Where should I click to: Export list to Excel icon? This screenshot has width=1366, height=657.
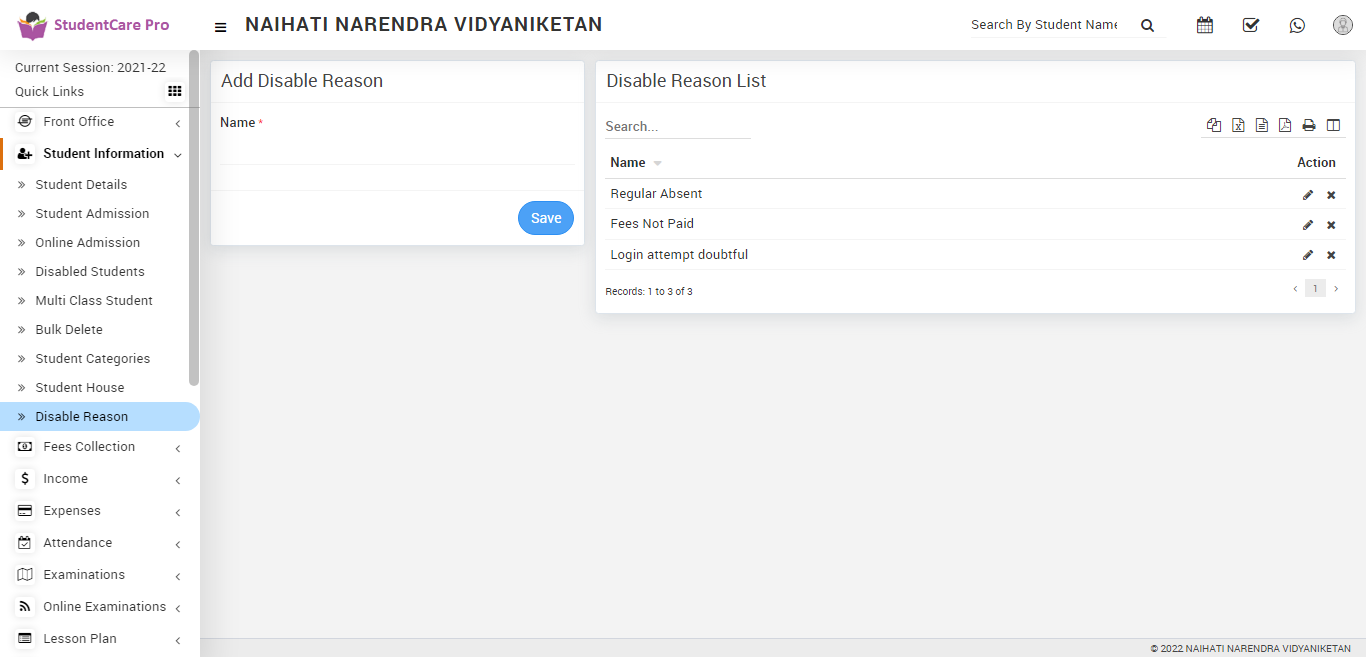point(1238,125)
